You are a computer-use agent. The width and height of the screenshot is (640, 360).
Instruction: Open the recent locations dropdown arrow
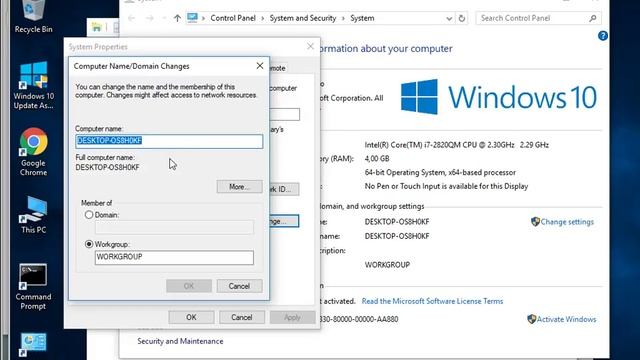tap(164, 18)
